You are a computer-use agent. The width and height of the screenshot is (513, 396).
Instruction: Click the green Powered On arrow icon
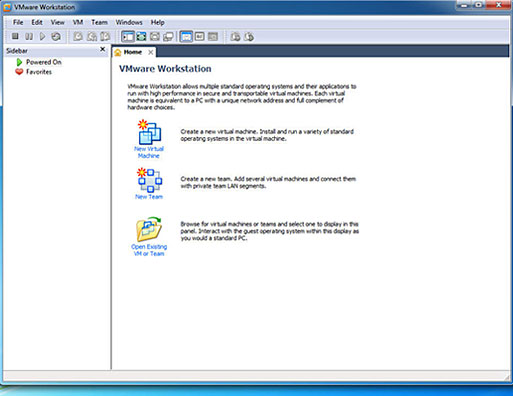point(19,62)
